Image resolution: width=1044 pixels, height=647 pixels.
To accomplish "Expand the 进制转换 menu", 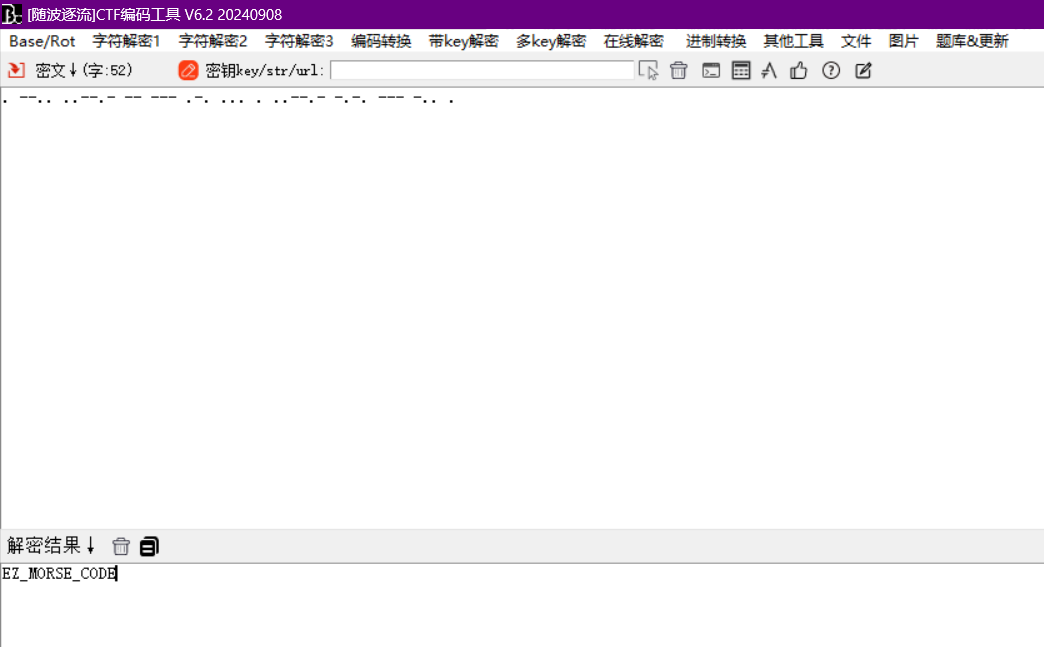I will click(716, 41).
